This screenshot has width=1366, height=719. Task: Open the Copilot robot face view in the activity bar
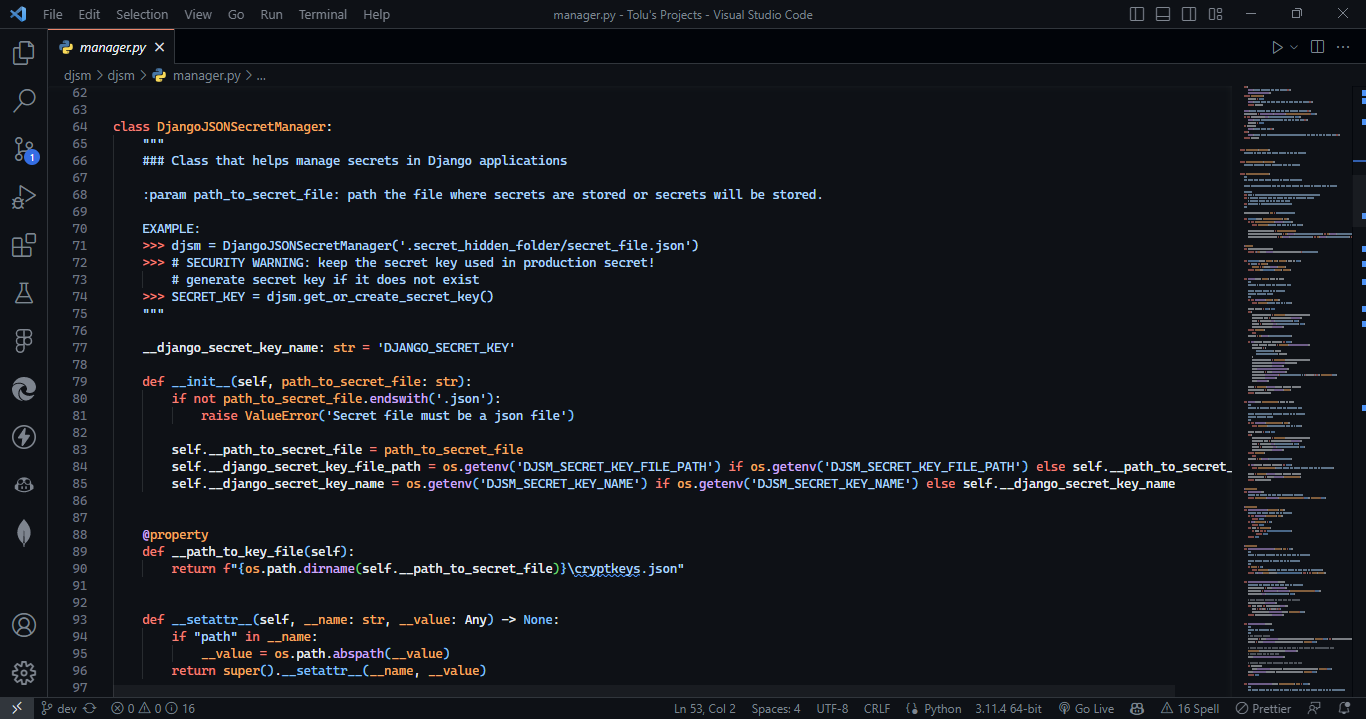point(24,485)
